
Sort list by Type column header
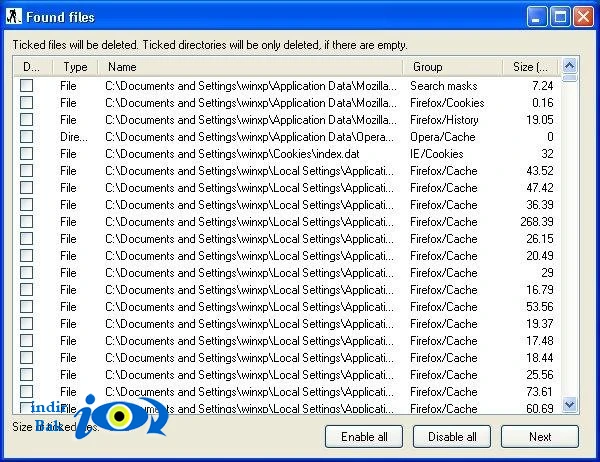pyautogui.click(x=75, y=67)
